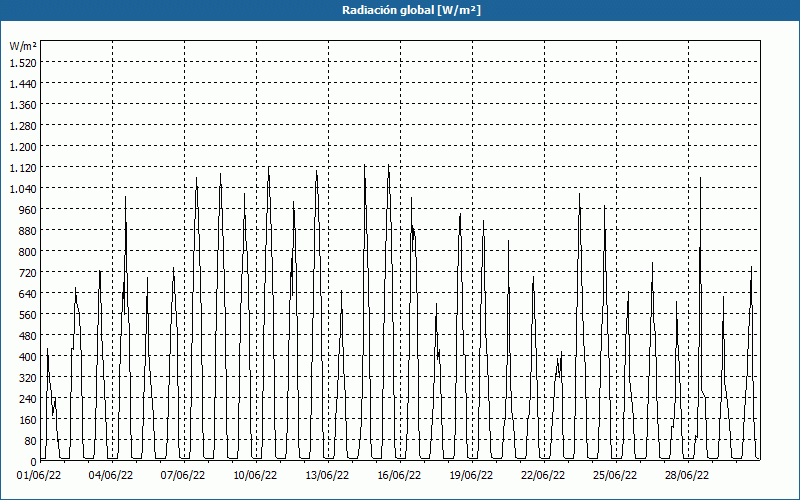The height and width of the screenshot is (500, 800).
Task: Click the 560 y-axis label
Action: coord(29,315)
